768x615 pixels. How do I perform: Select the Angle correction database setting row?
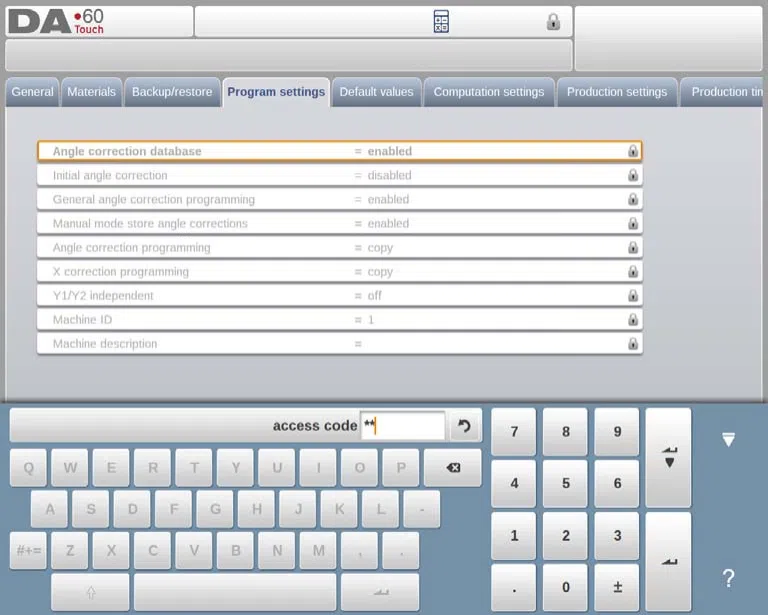pyautogui.click(x=340, y=151)
